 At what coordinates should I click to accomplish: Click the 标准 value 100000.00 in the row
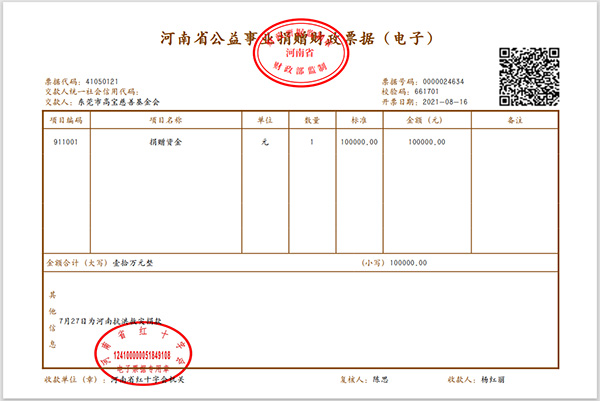coord(359,142)
